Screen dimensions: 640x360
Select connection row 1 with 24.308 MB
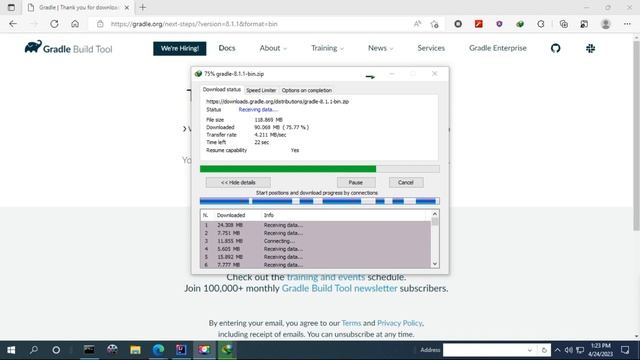click(x=315, y=225)
